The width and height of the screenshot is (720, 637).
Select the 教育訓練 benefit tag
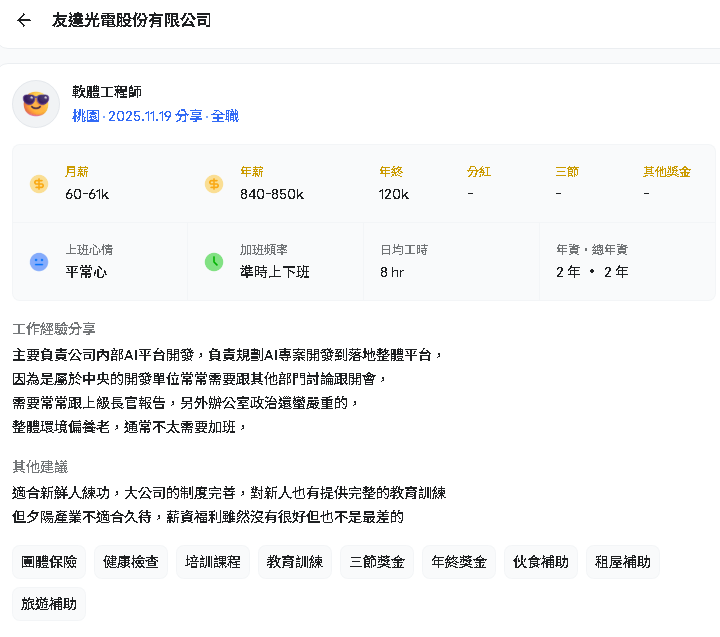click(x=295, y=562)
